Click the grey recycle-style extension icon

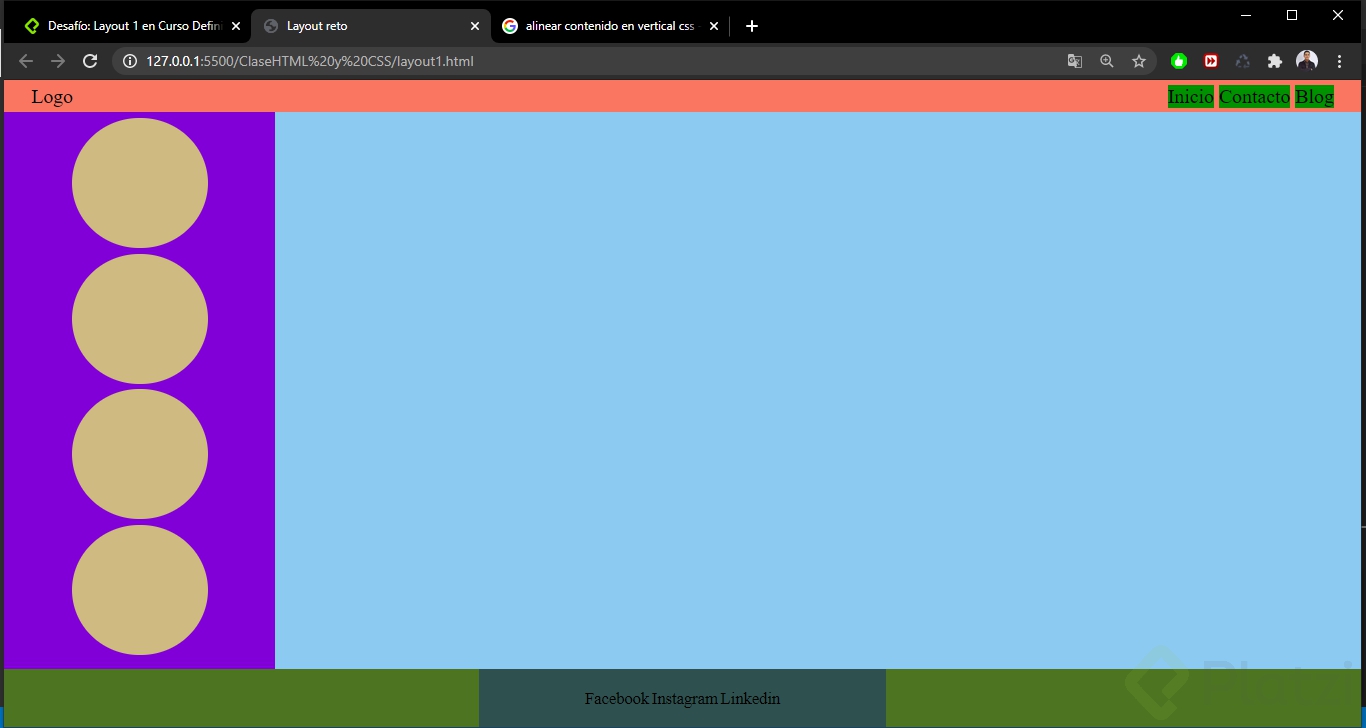click(1243, 61)
